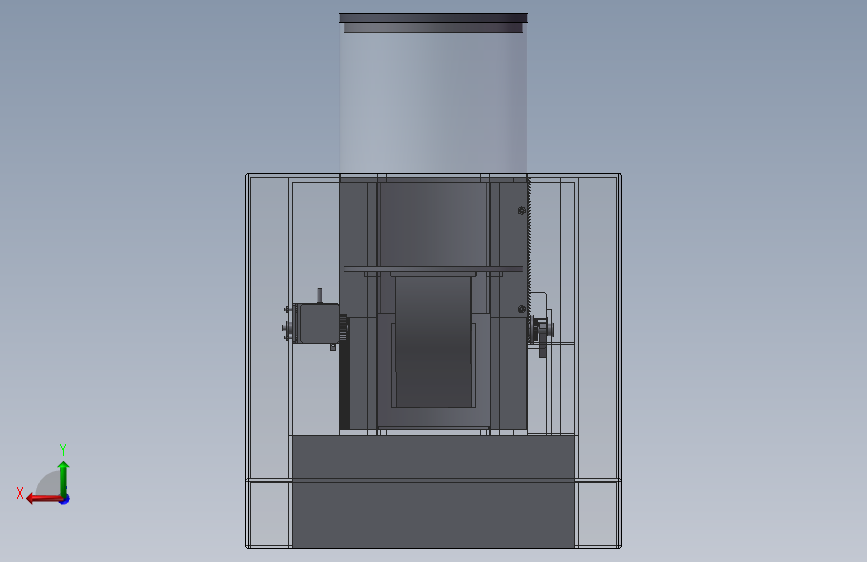Select the toothed rack on the right edge
This screenshot has width=867, height=562.
tap(529, 246)
